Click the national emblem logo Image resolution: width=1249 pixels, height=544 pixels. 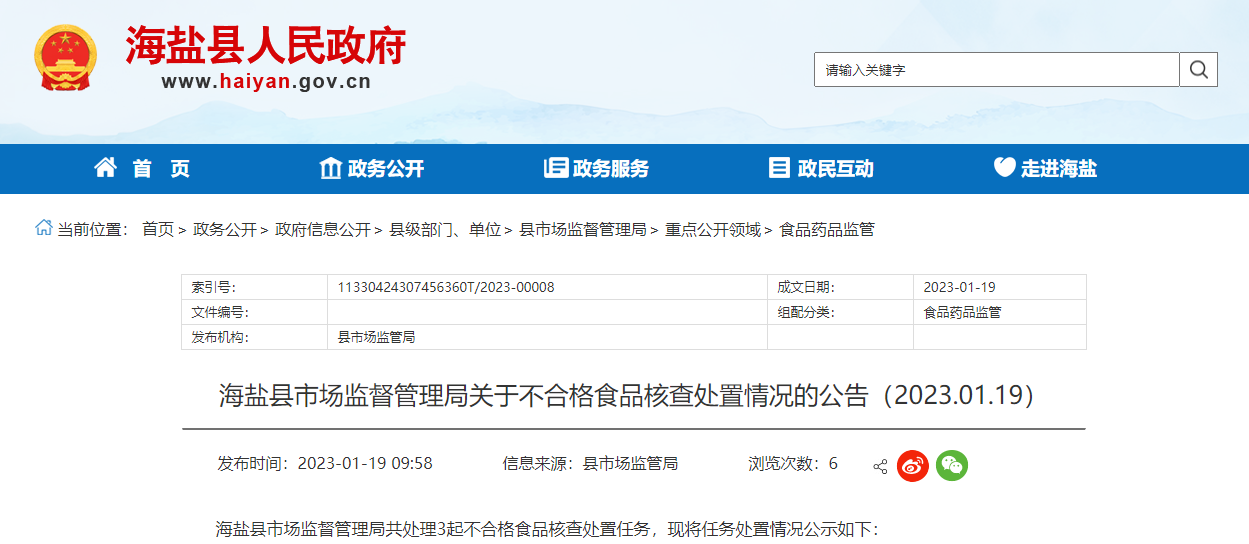pyautogui.click(x=65, y=58)
